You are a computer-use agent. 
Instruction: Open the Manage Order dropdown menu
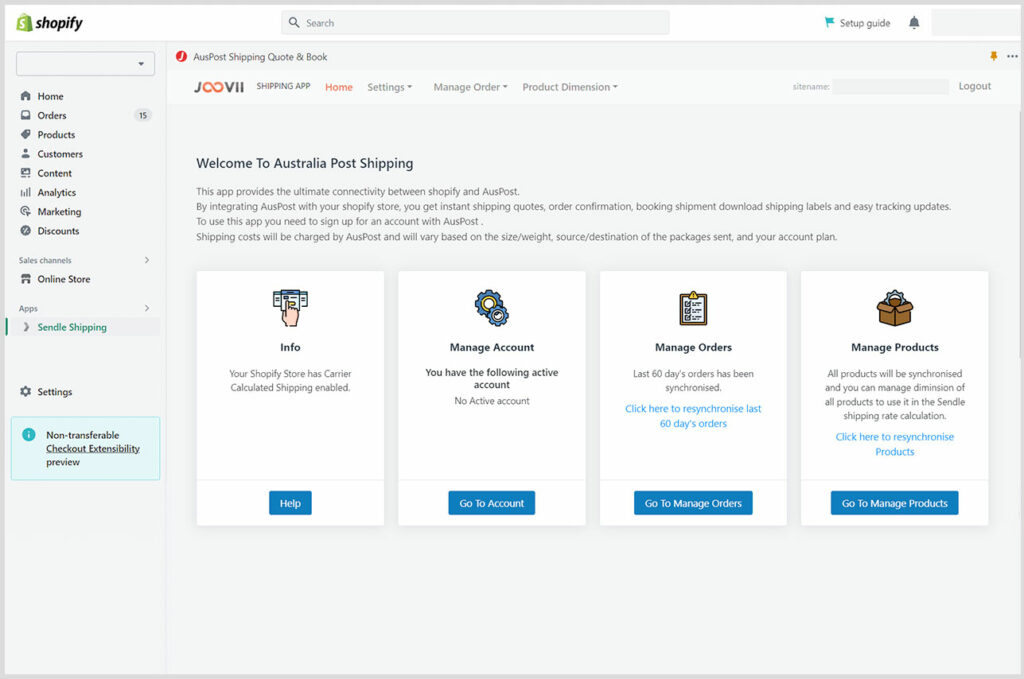(470, 87)
